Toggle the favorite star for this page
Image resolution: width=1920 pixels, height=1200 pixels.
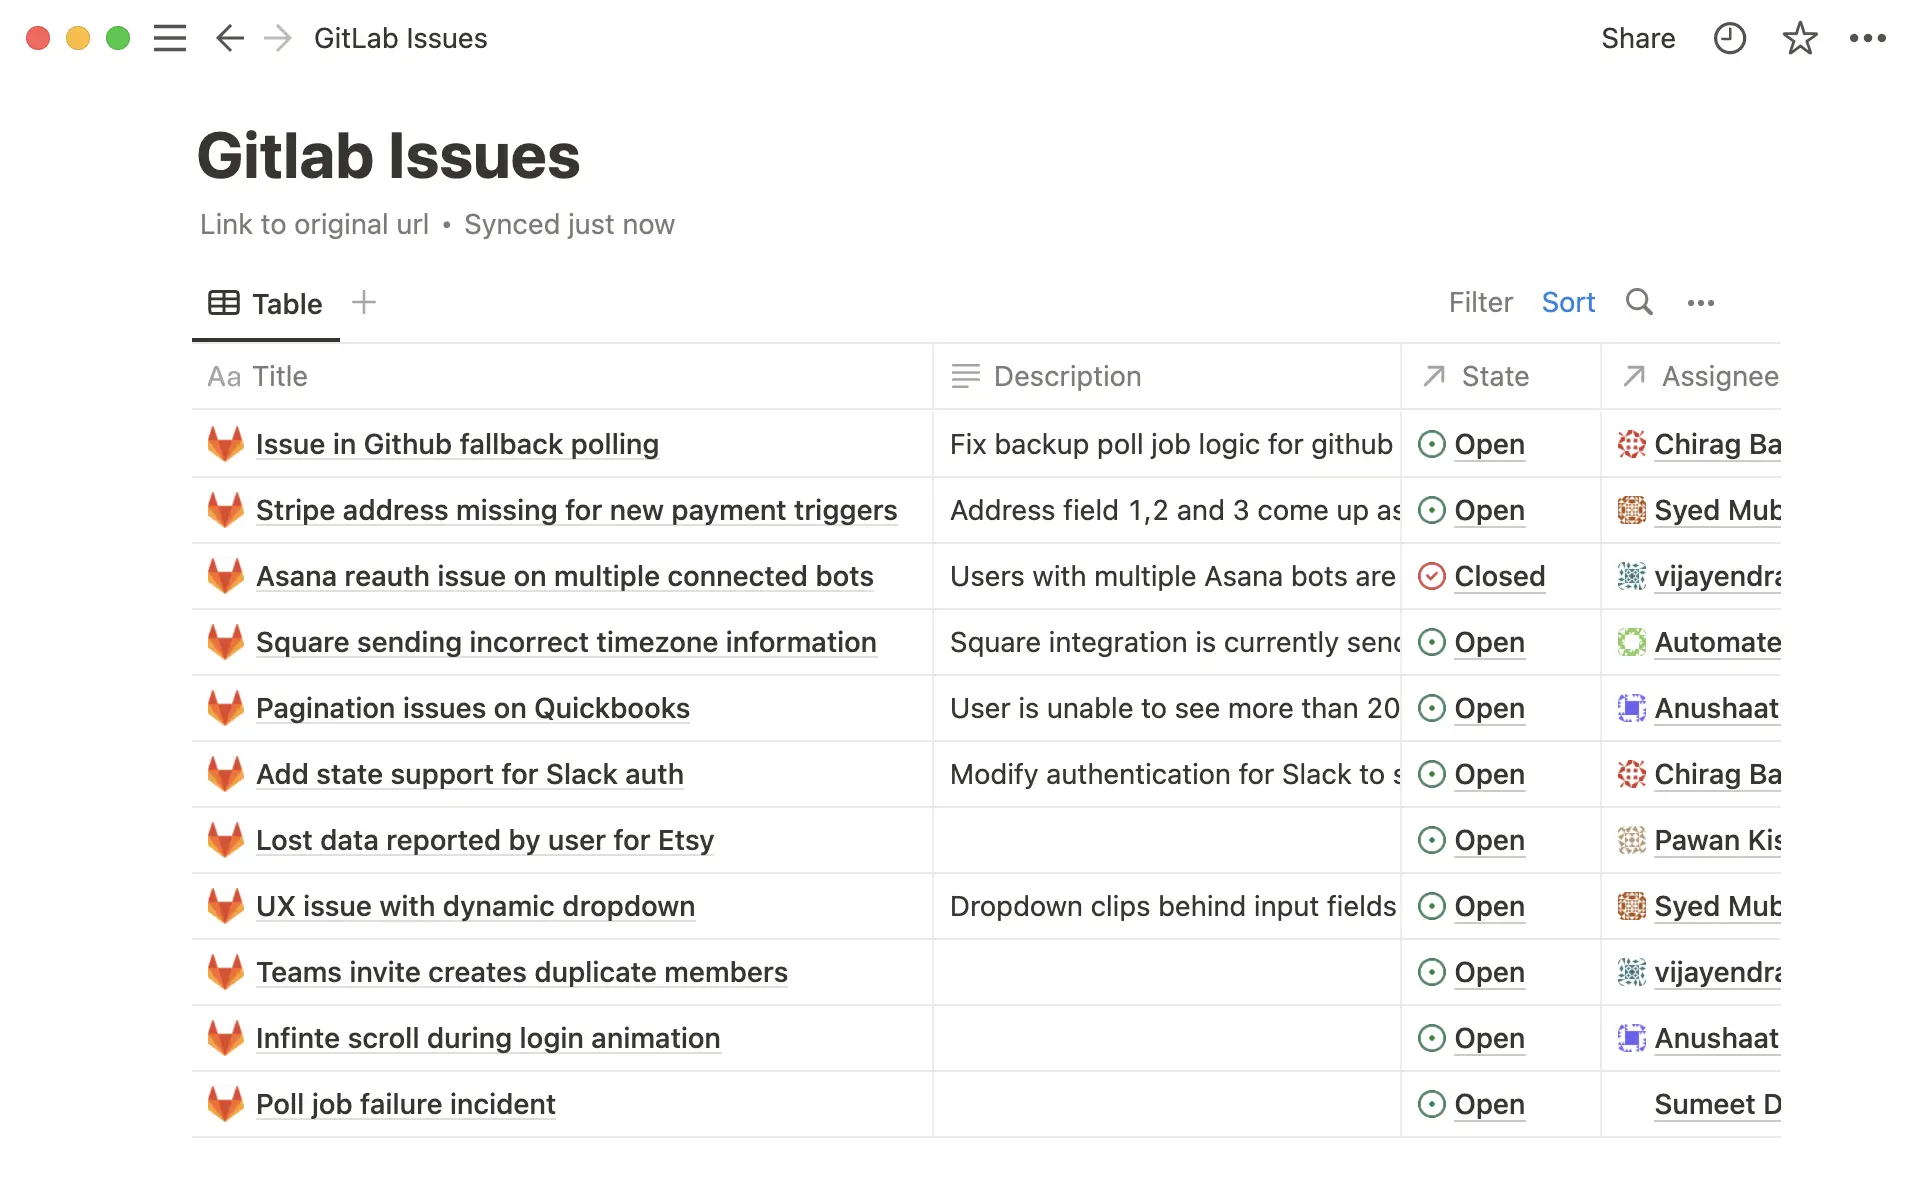[1799, 38]
